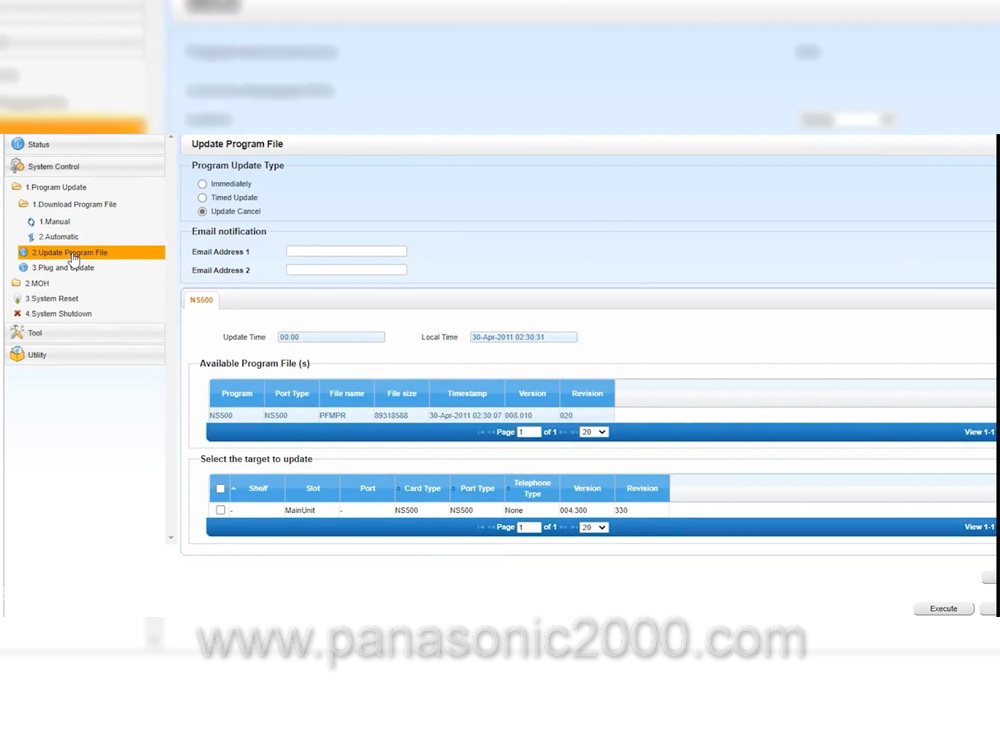Click the System Control gear icon

(17, 166)
